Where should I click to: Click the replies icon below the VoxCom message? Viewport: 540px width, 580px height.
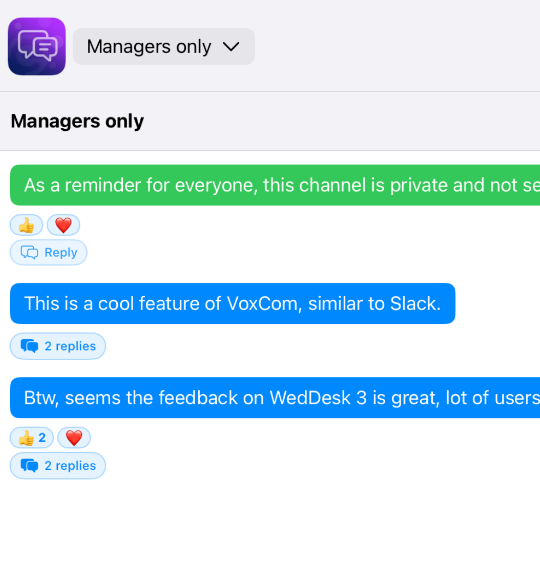click(29, 346)
